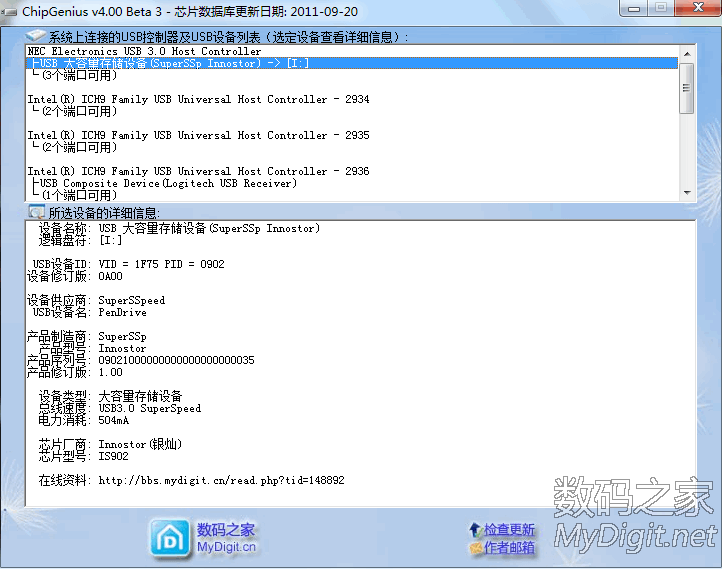Click the serial number 090210000000000000000035
722x569 pixels.
coord(176,360)
